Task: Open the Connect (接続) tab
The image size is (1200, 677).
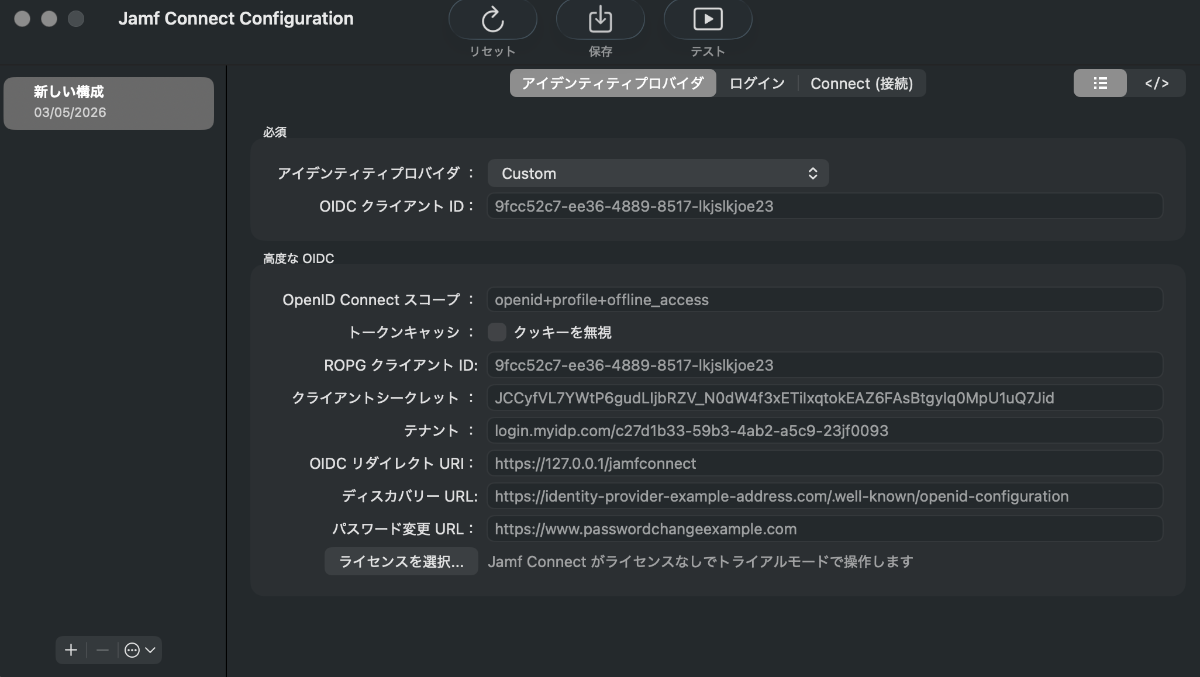Action: coord(861,83)
